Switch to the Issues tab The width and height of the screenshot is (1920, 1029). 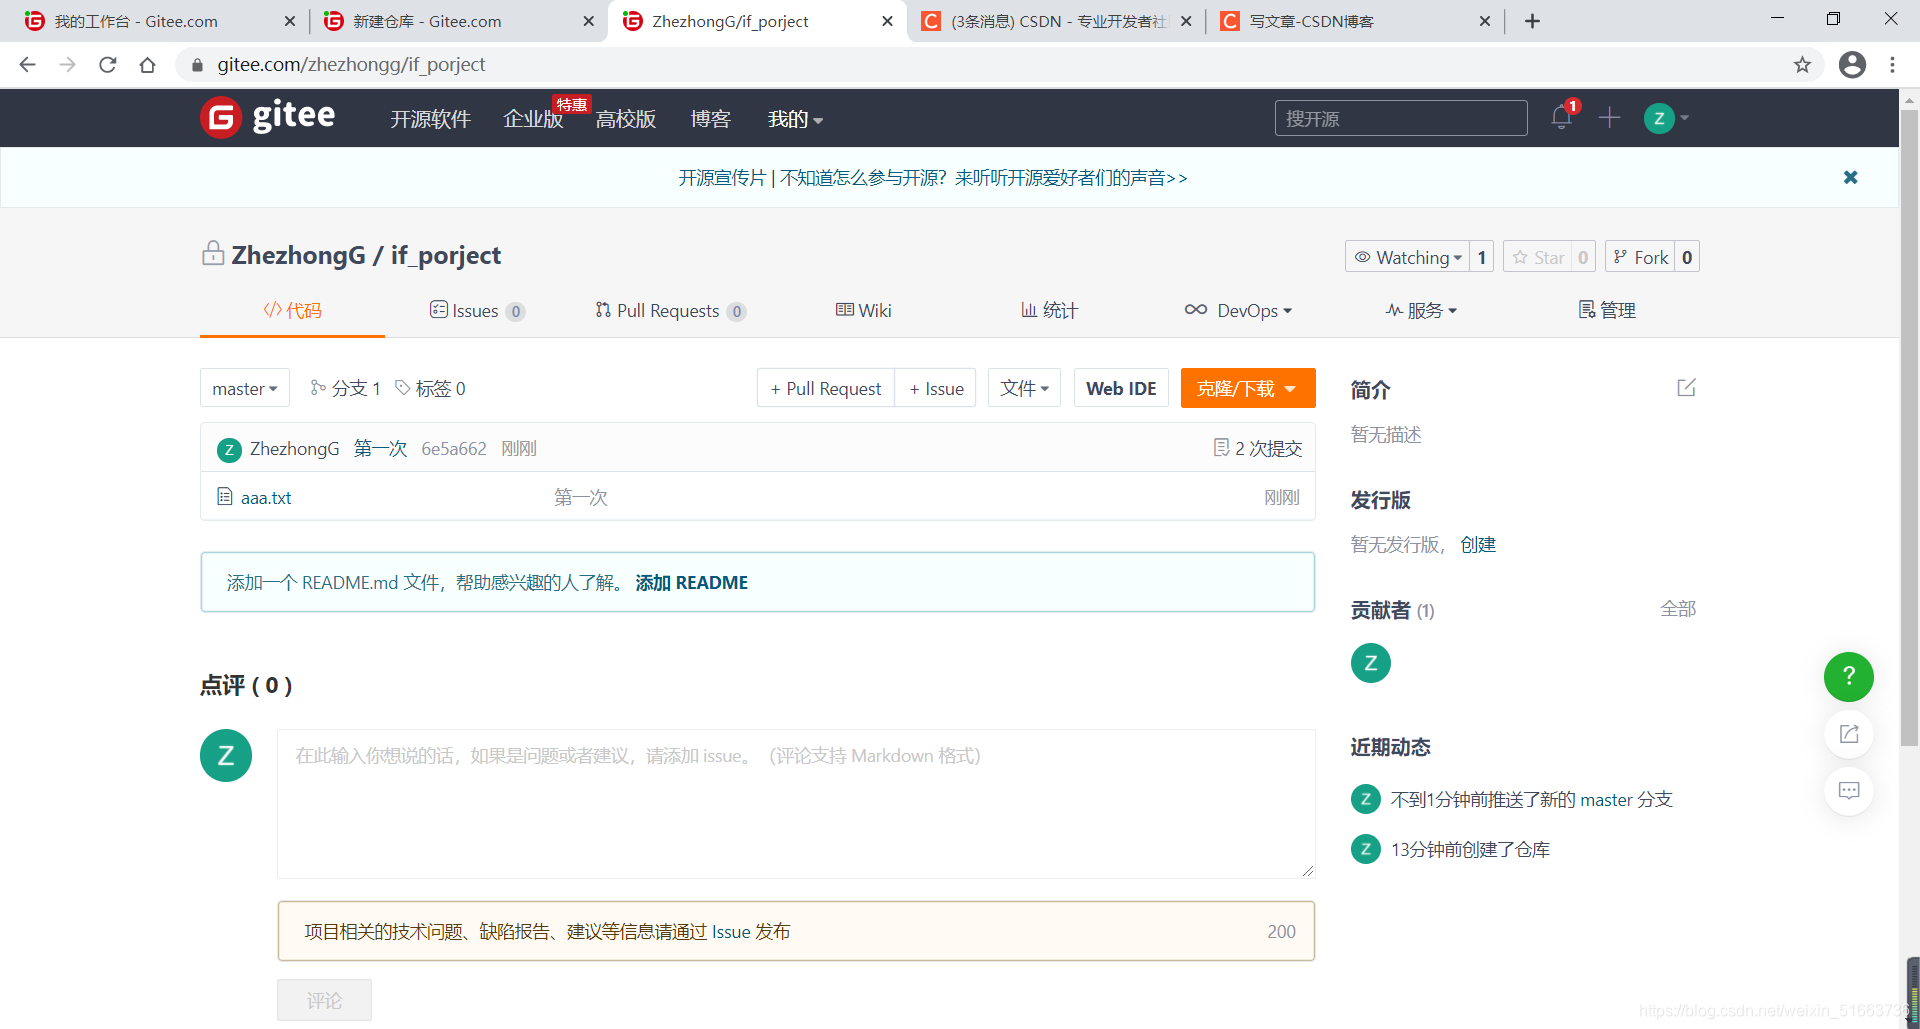(x=477, y=310)
